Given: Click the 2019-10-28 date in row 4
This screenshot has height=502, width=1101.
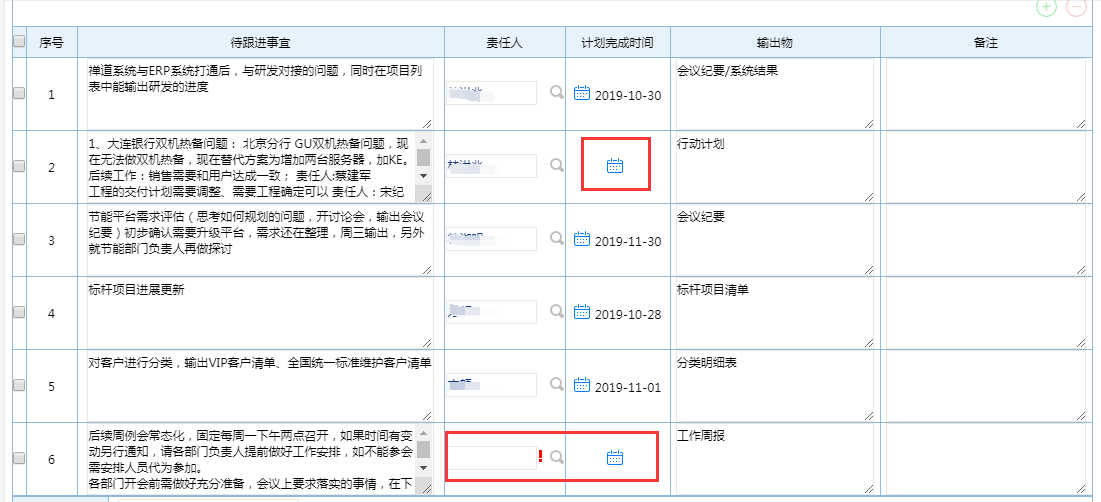Looking at the screenshot, I should pos(627,314).
